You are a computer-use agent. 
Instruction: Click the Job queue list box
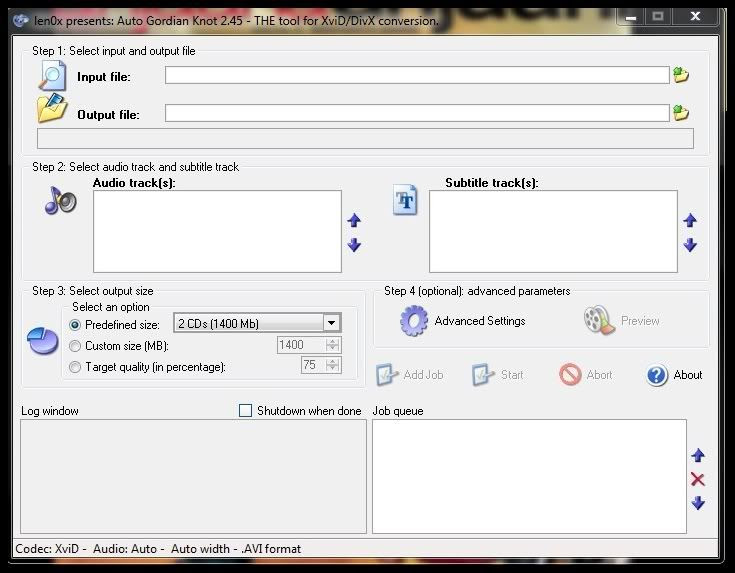point(529,476)
